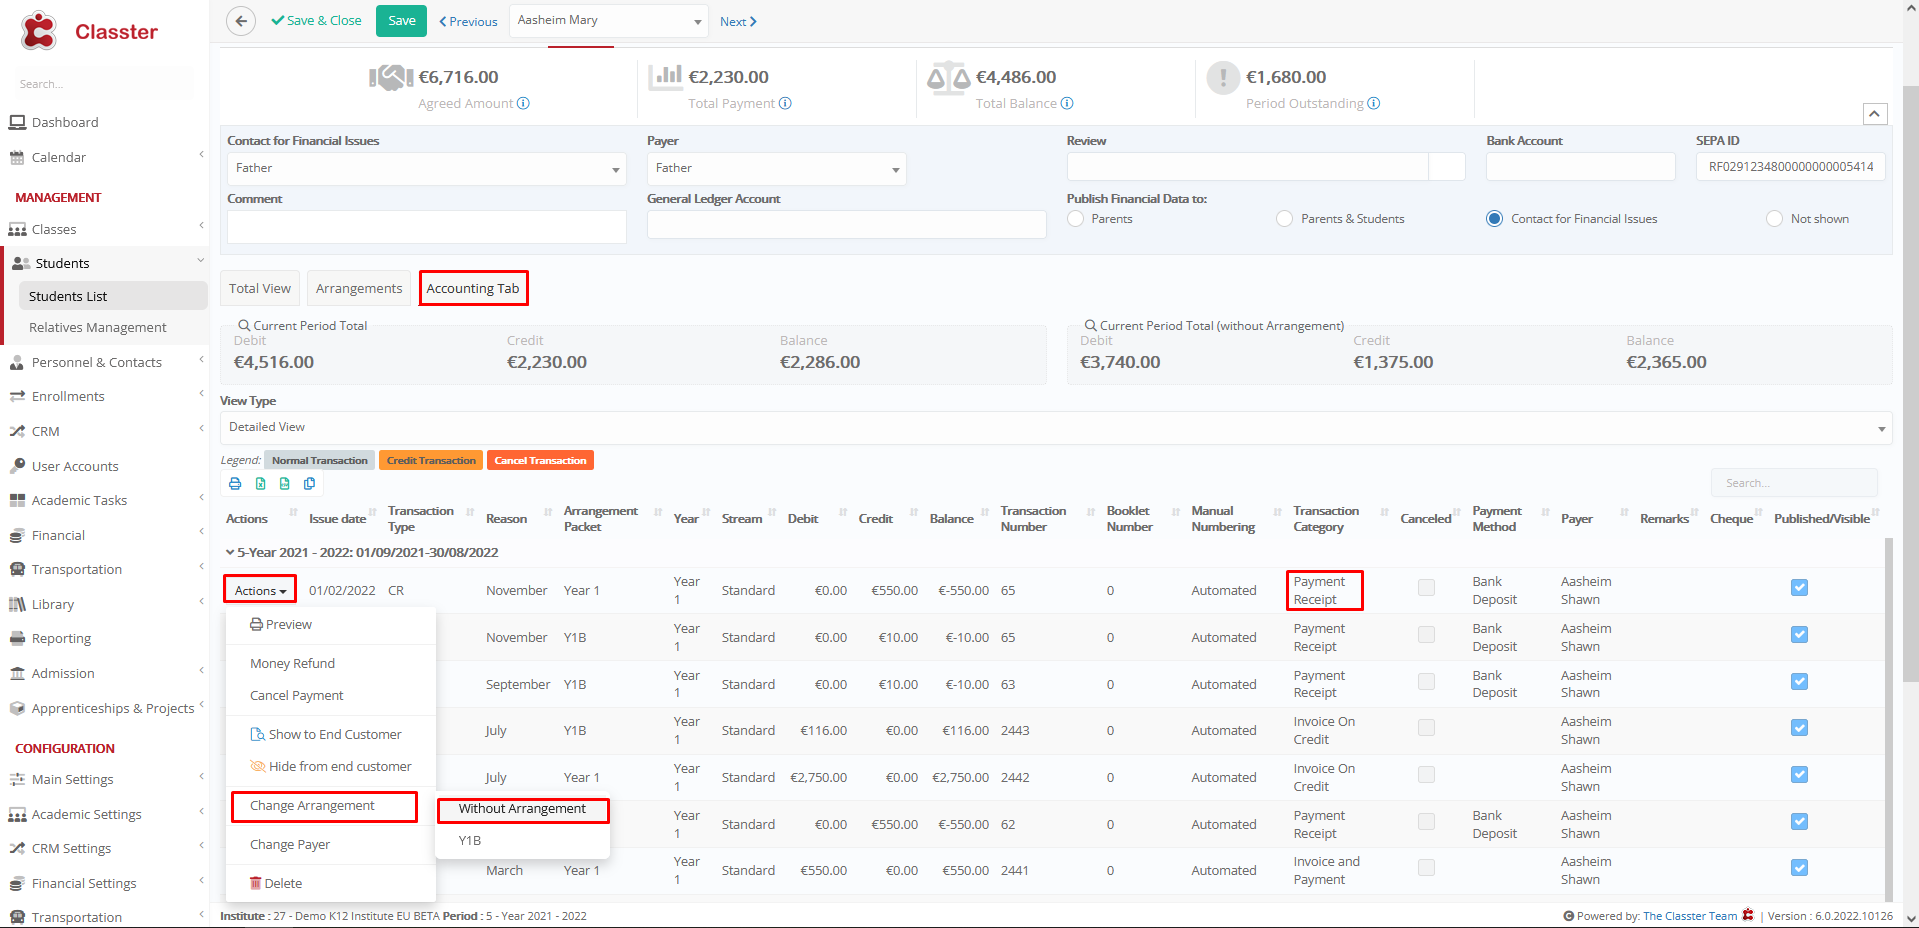Screen dimensions: 1919x928
Task: Toggle Published checkbox for September Y1B row
Action: (x=1799, y=682)
